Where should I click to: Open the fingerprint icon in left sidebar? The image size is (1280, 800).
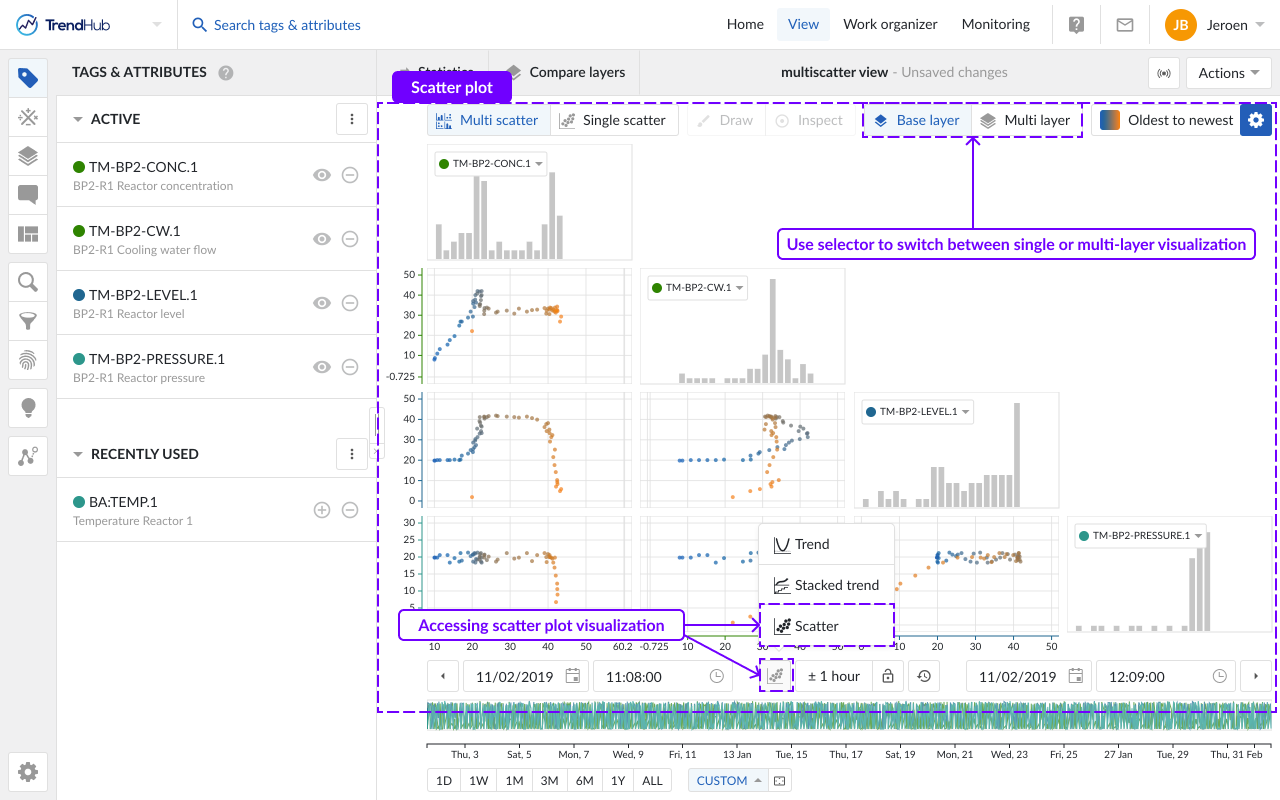coord(28,360)
